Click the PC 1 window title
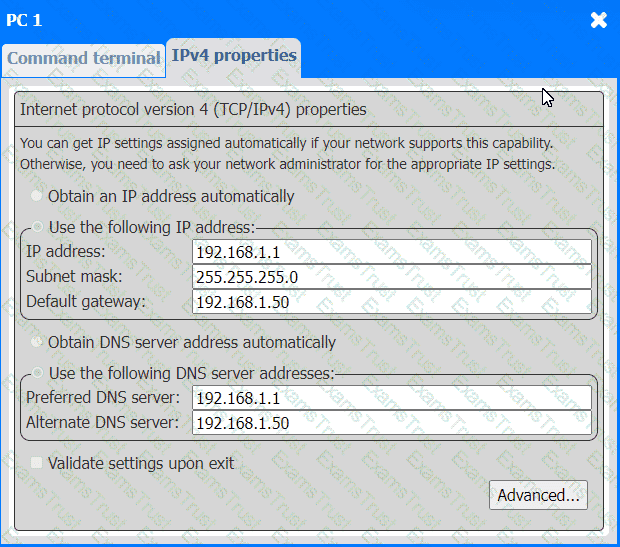The width and height of the screenshot is (620, 547). (25, 20)
